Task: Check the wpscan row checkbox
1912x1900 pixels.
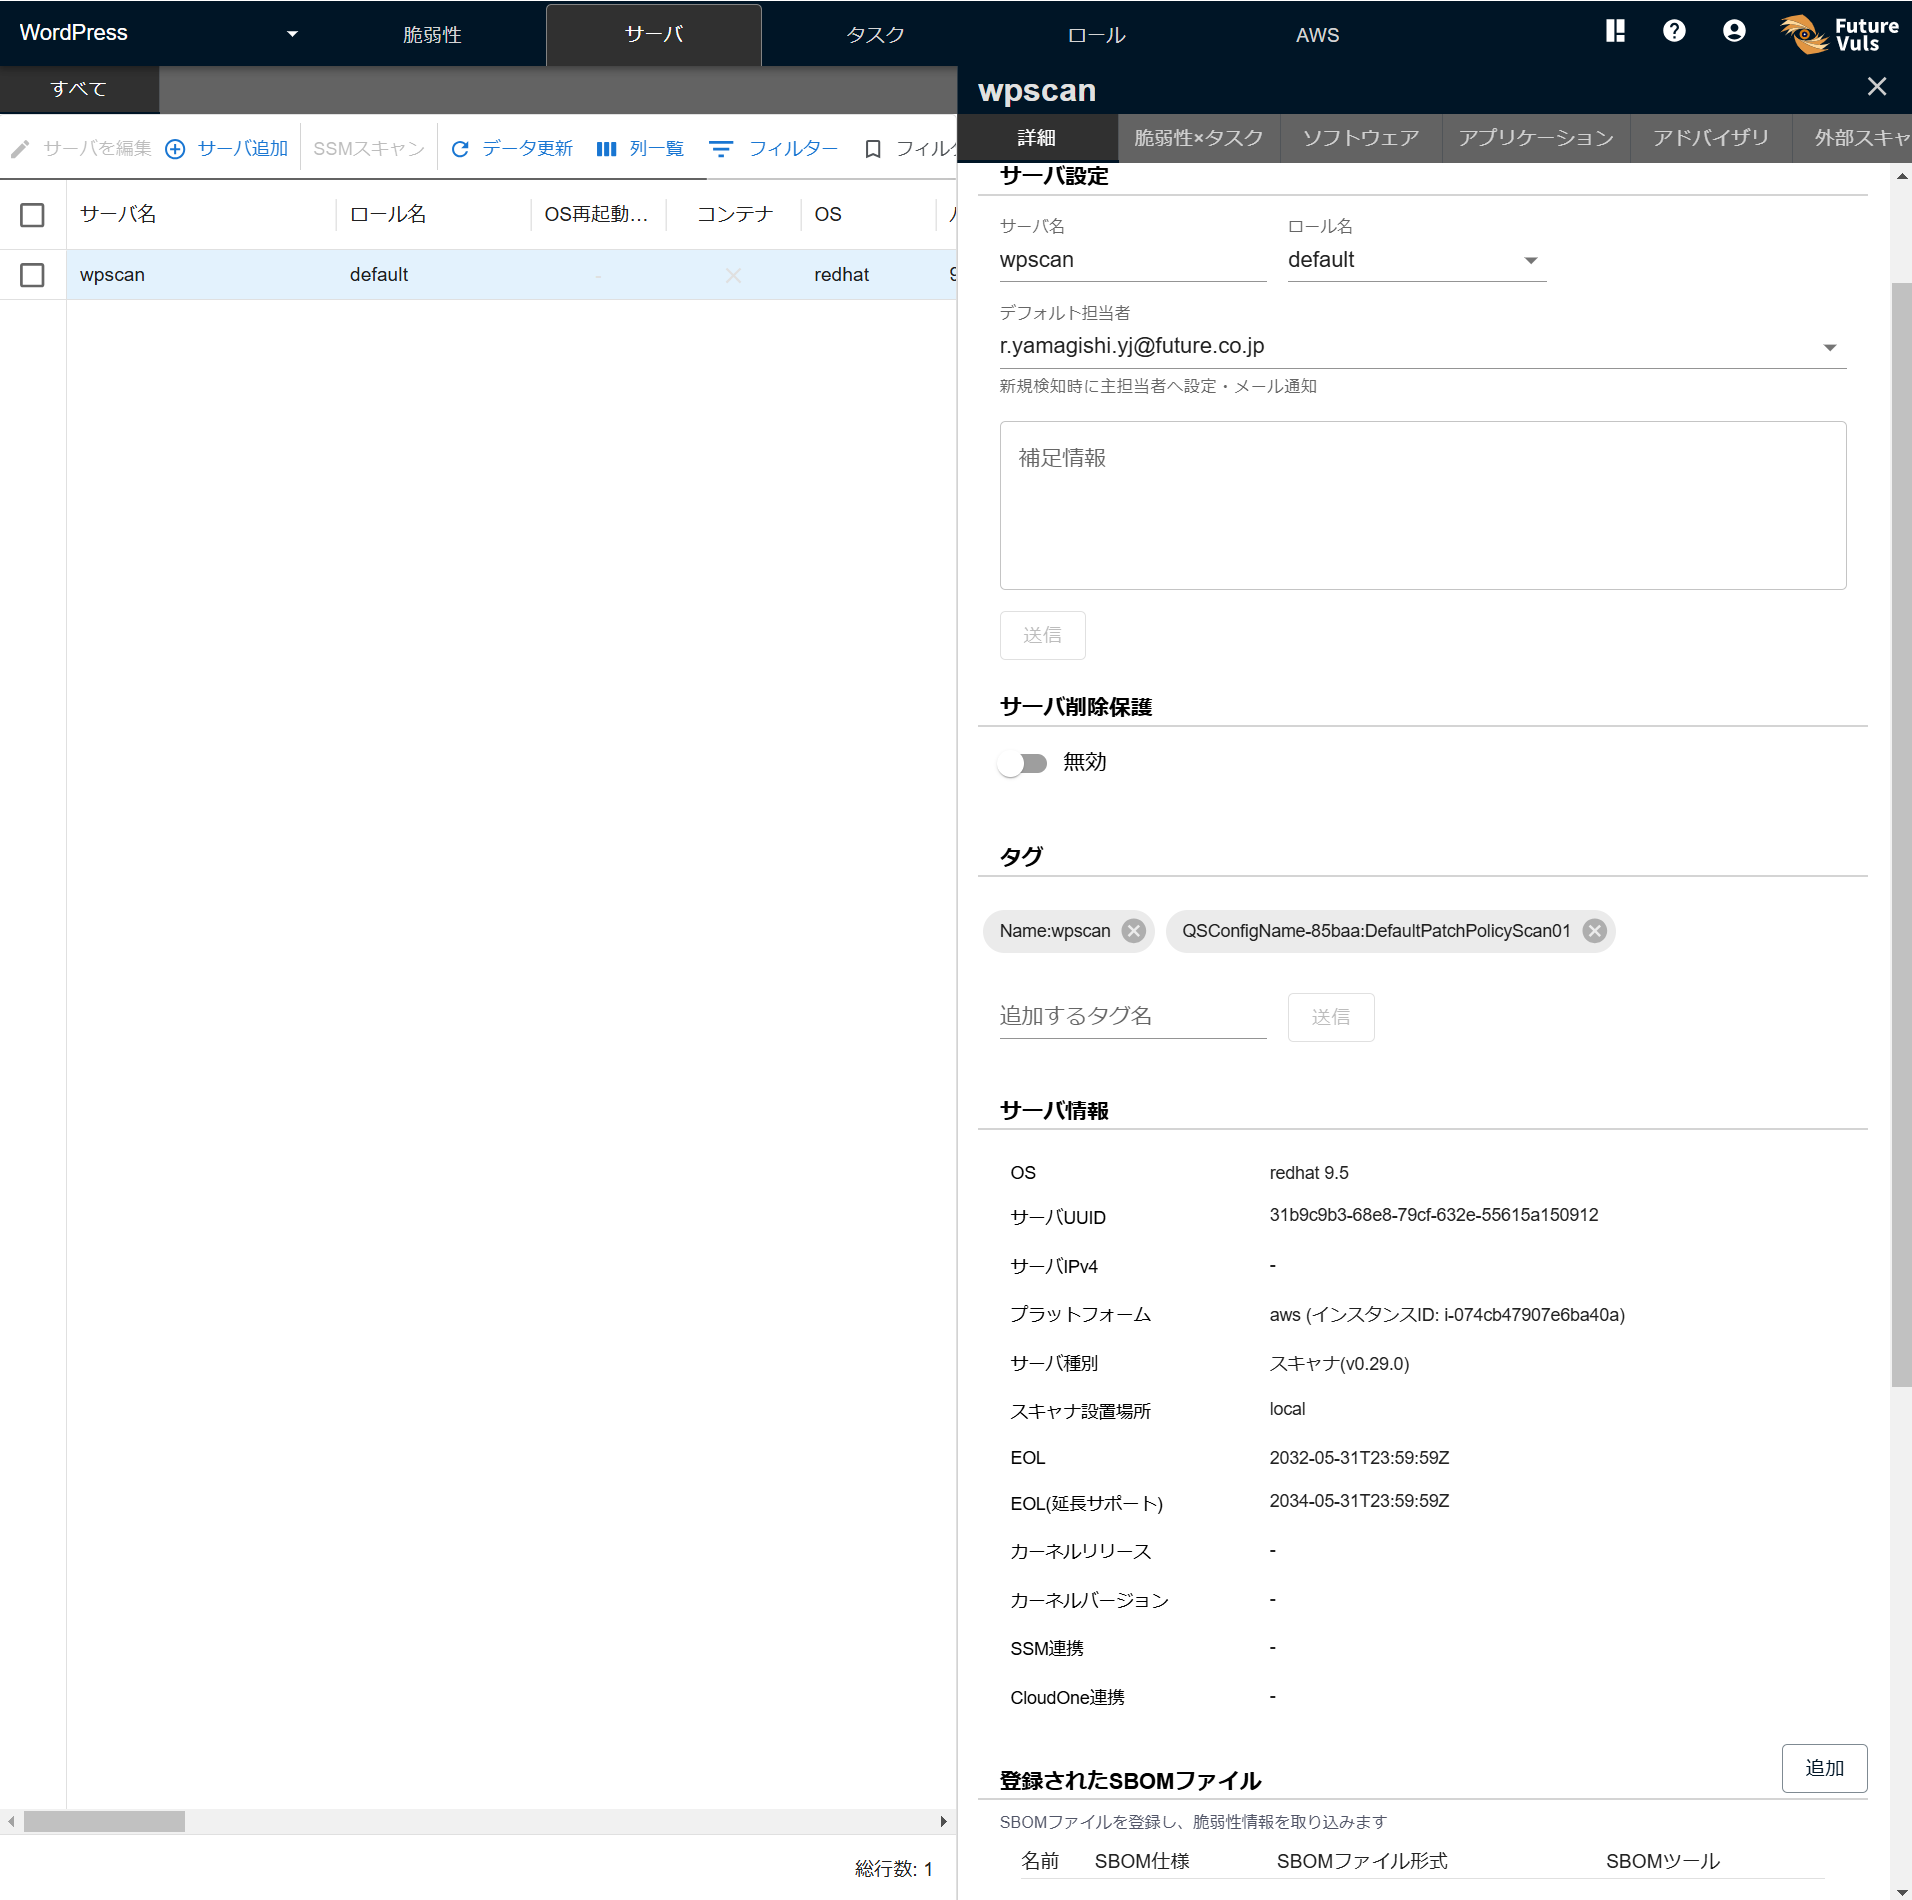Action: [32, 275]
